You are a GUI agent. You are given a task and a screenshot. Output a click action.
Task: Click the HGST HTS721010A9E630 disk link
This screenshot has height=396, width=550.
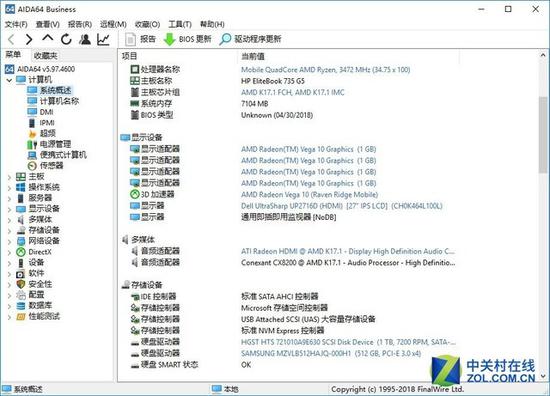[x=348, y=342]
